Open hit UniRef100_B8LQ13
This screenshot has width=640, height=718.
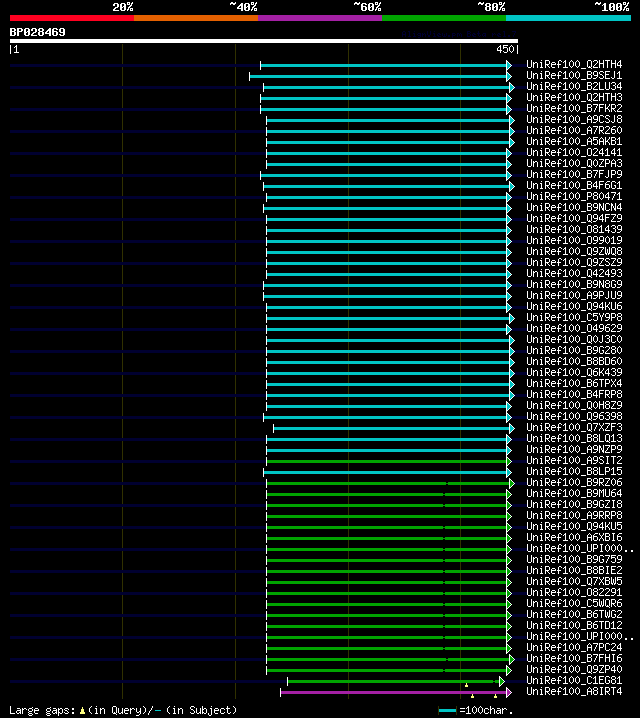[574, 438]
